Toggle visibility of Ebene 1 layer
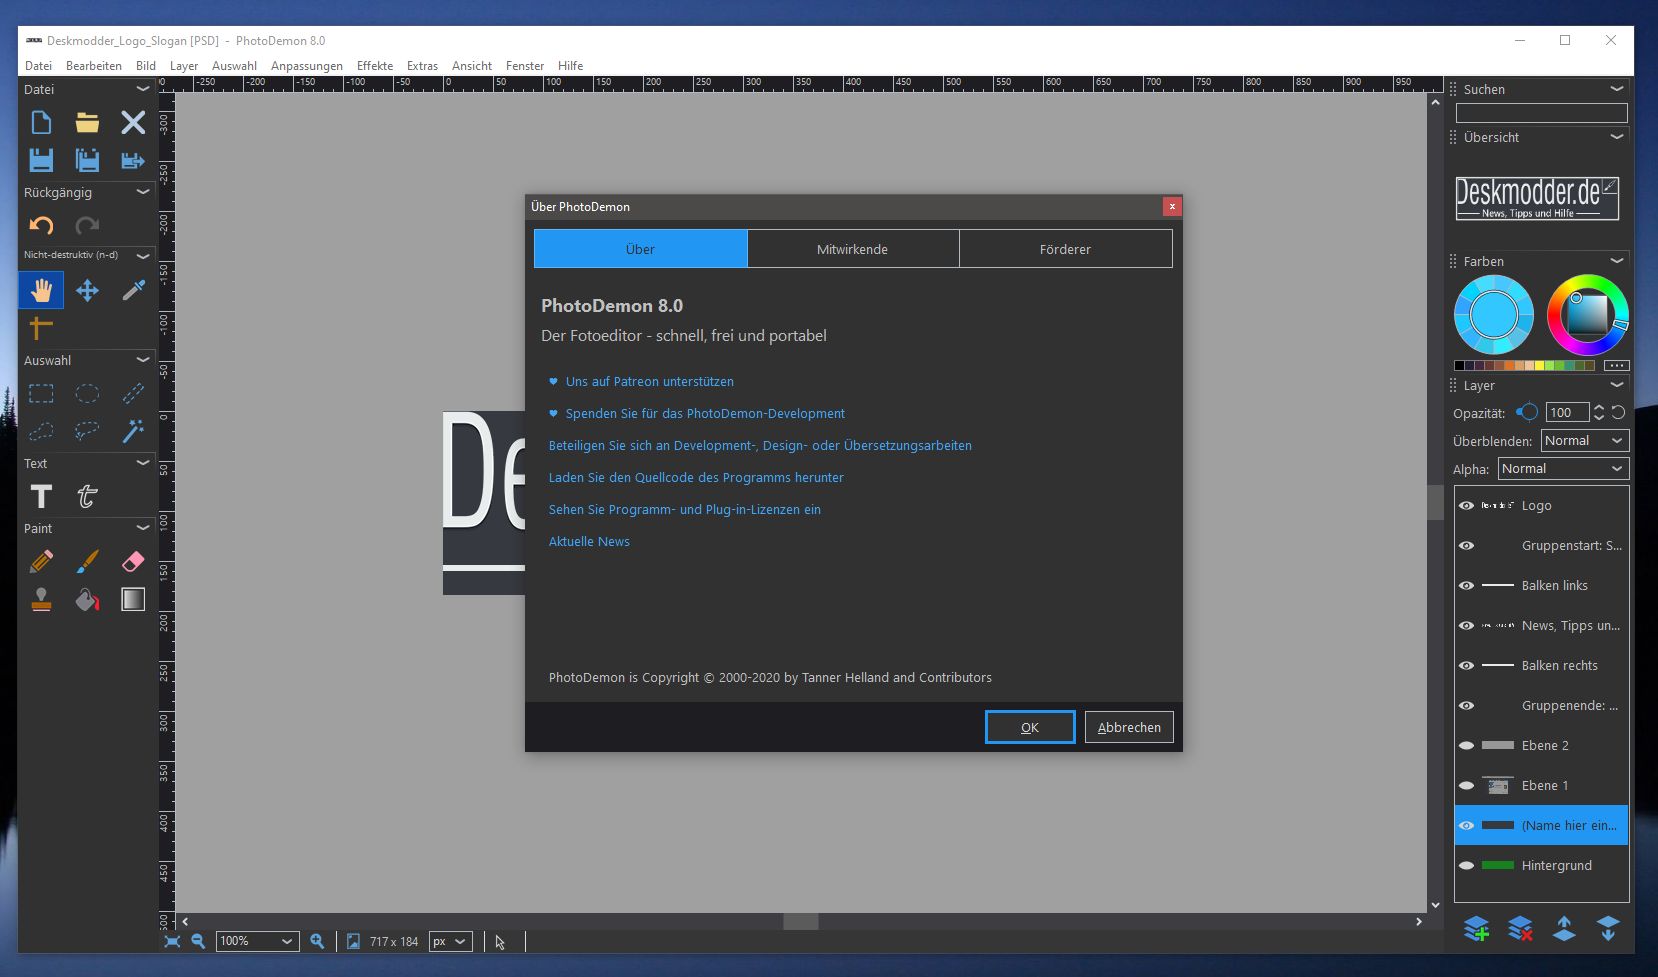The image size is (1658, 977). pyautogui.click(x=1466, y=786)
